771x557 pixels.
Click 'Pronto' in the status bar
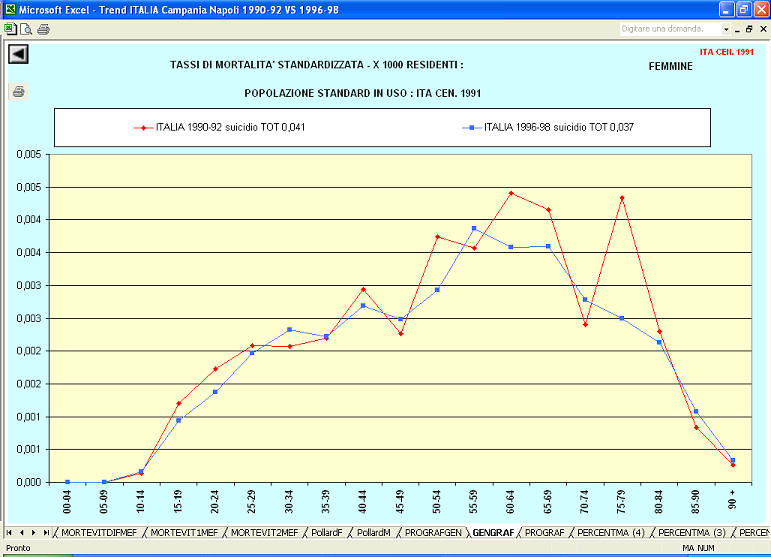(x=18, y=548)
